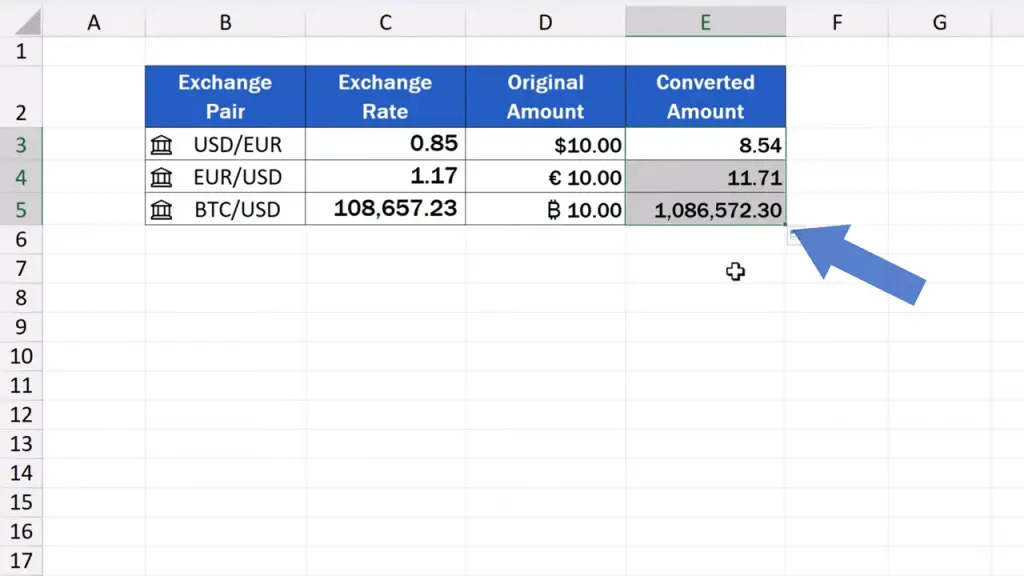Click the fill handle on cell E5
The height and width of the screenshot is (576, 1024).
pyautogui.click(x=785, y=225)
